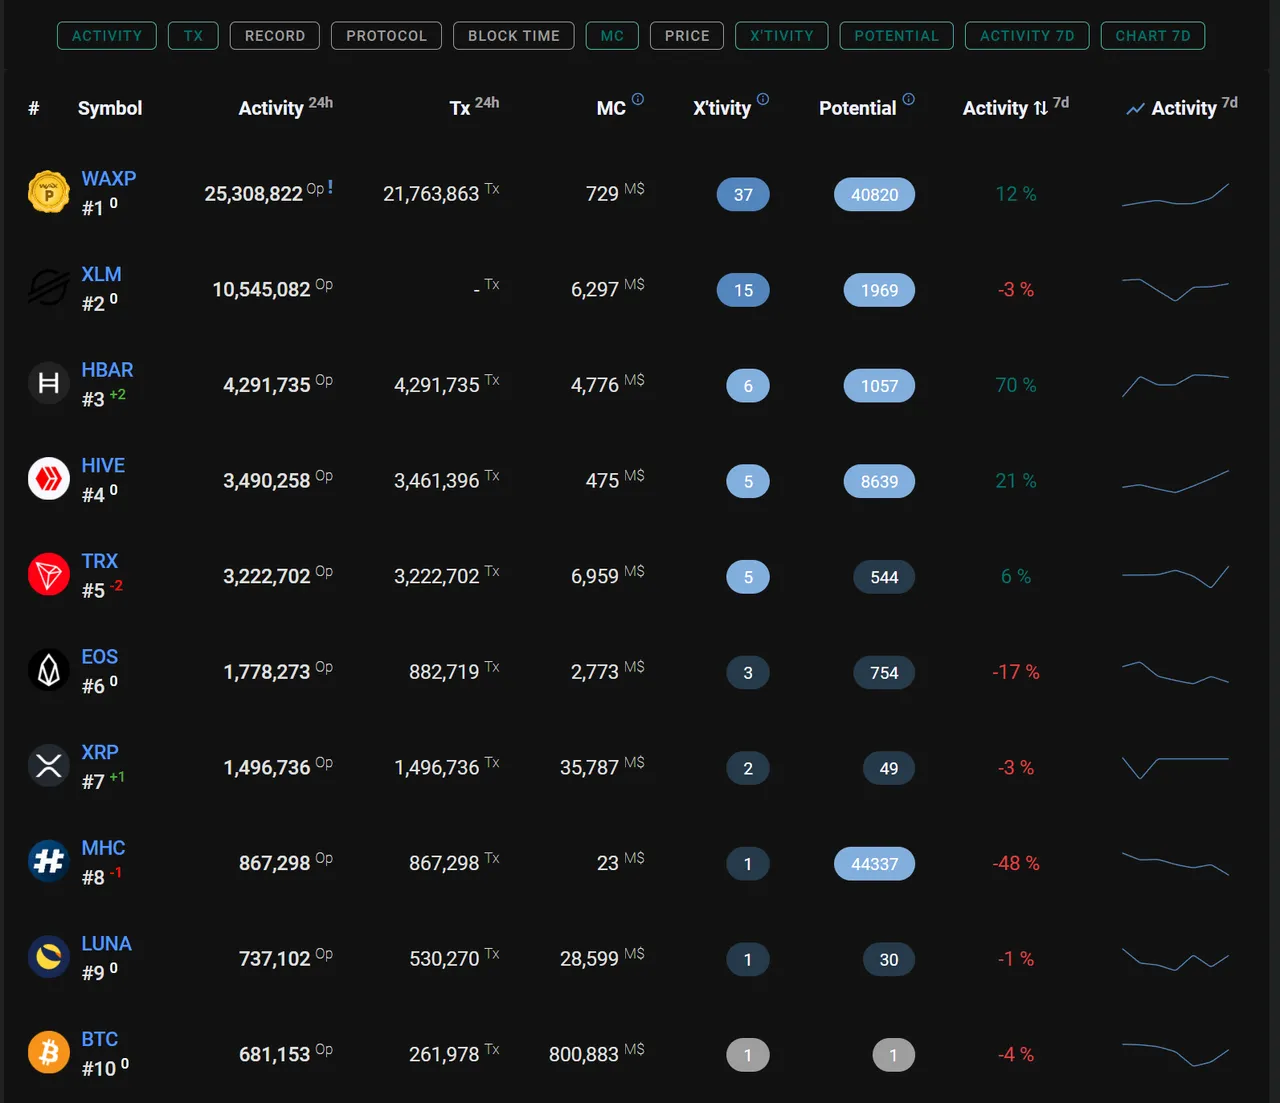Toggle the RECORD column filter
The height and width of the screenshot is (1103, 1280).
coord(275,36)
